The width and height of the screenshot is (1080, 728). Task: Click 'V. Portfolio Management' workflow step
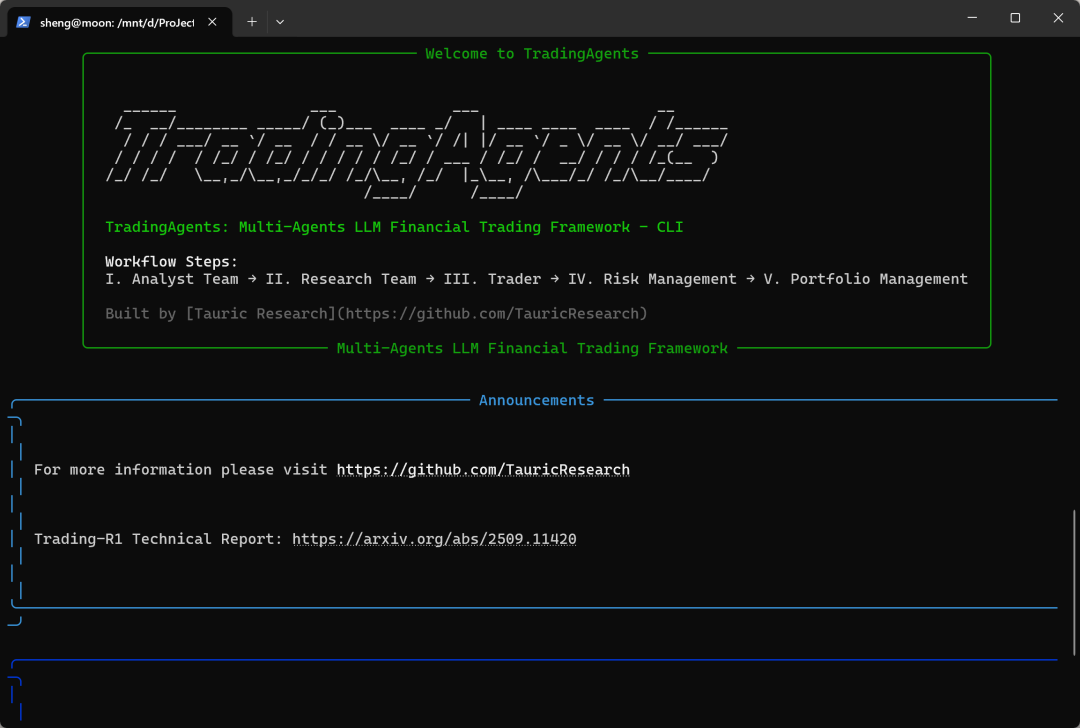pyautogui.click(x=866, y=279)
